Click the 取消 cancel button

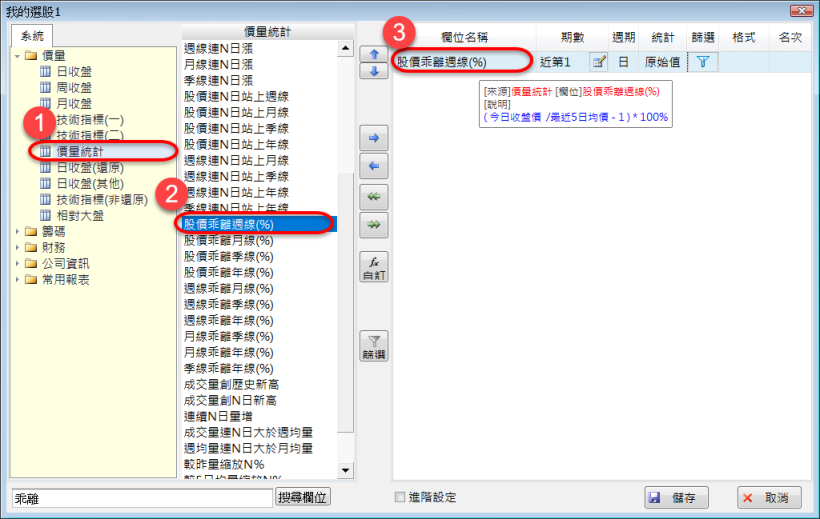click(x=769, y=498)
